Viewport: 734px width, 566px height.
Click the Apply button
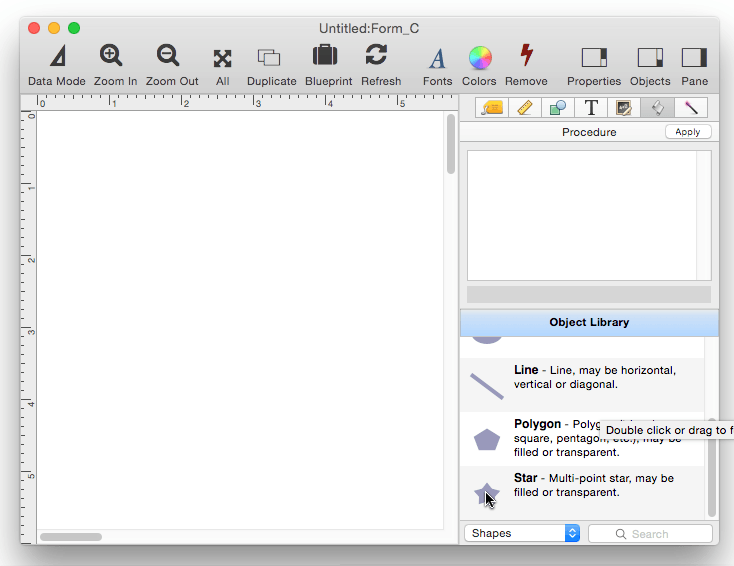point(688,132)
